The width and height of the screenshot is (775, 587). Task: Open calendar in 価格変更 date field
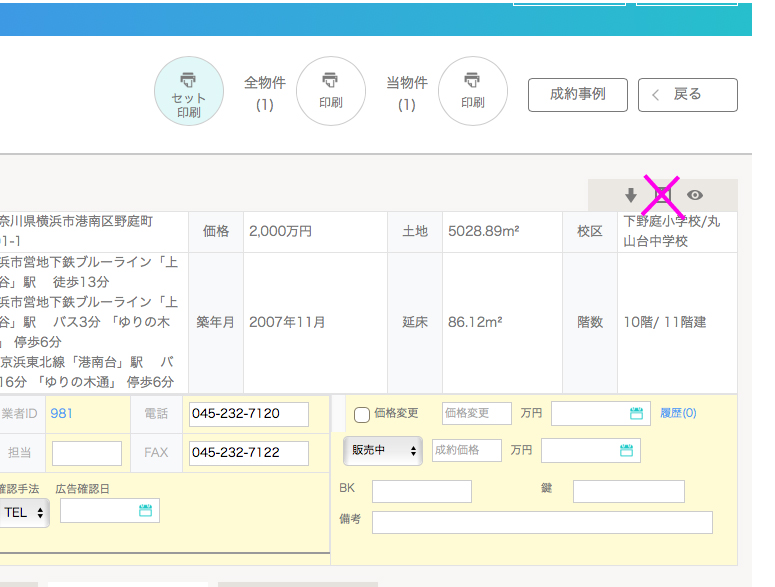pyautogui.click(x=636, y=414)
